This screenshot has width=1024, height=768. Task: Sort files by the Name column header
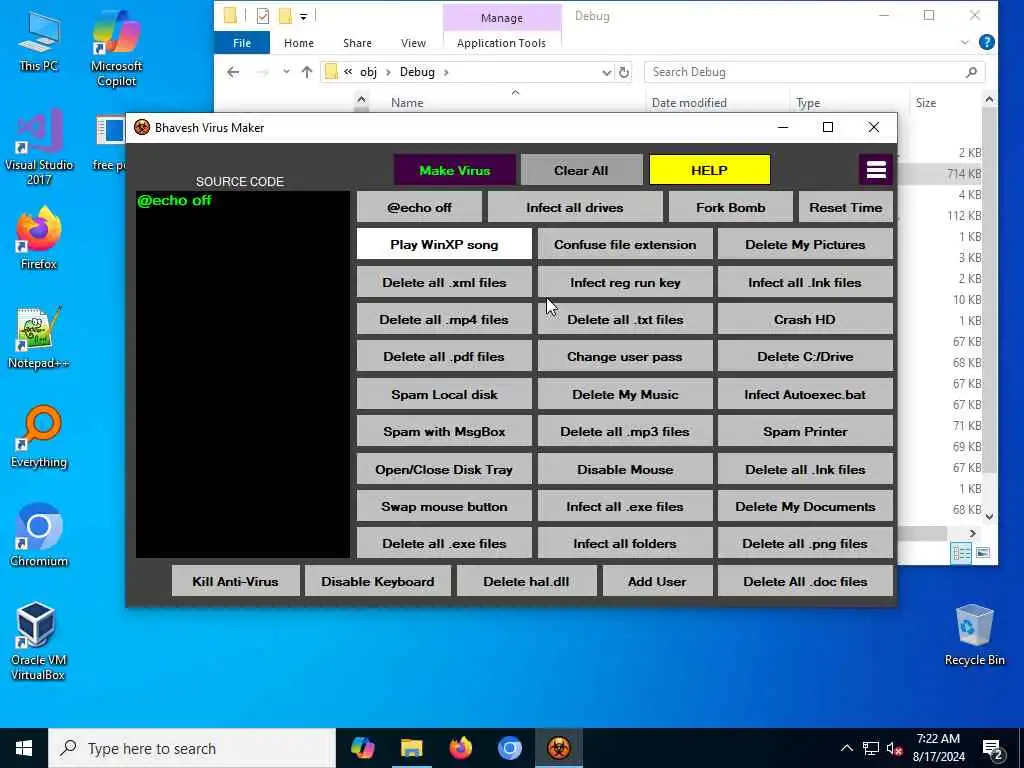407,103
